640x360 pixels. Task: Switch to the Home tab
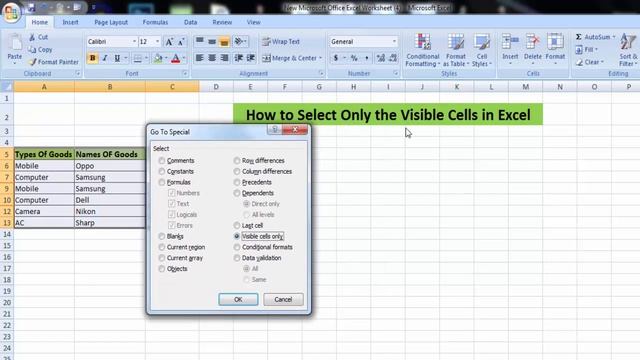40,22
